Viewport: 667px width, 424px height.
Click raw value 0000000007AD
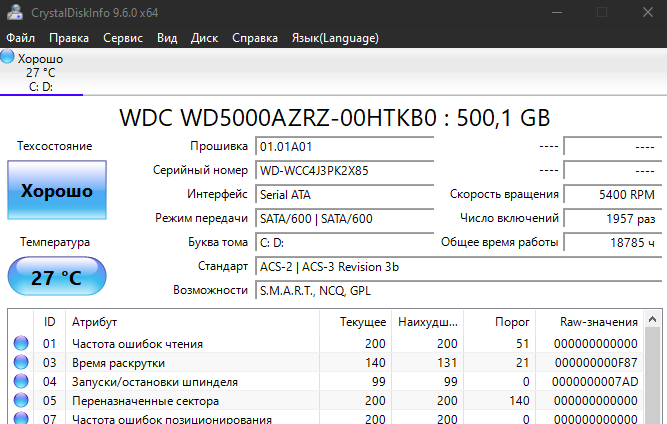tap(595, 381)
